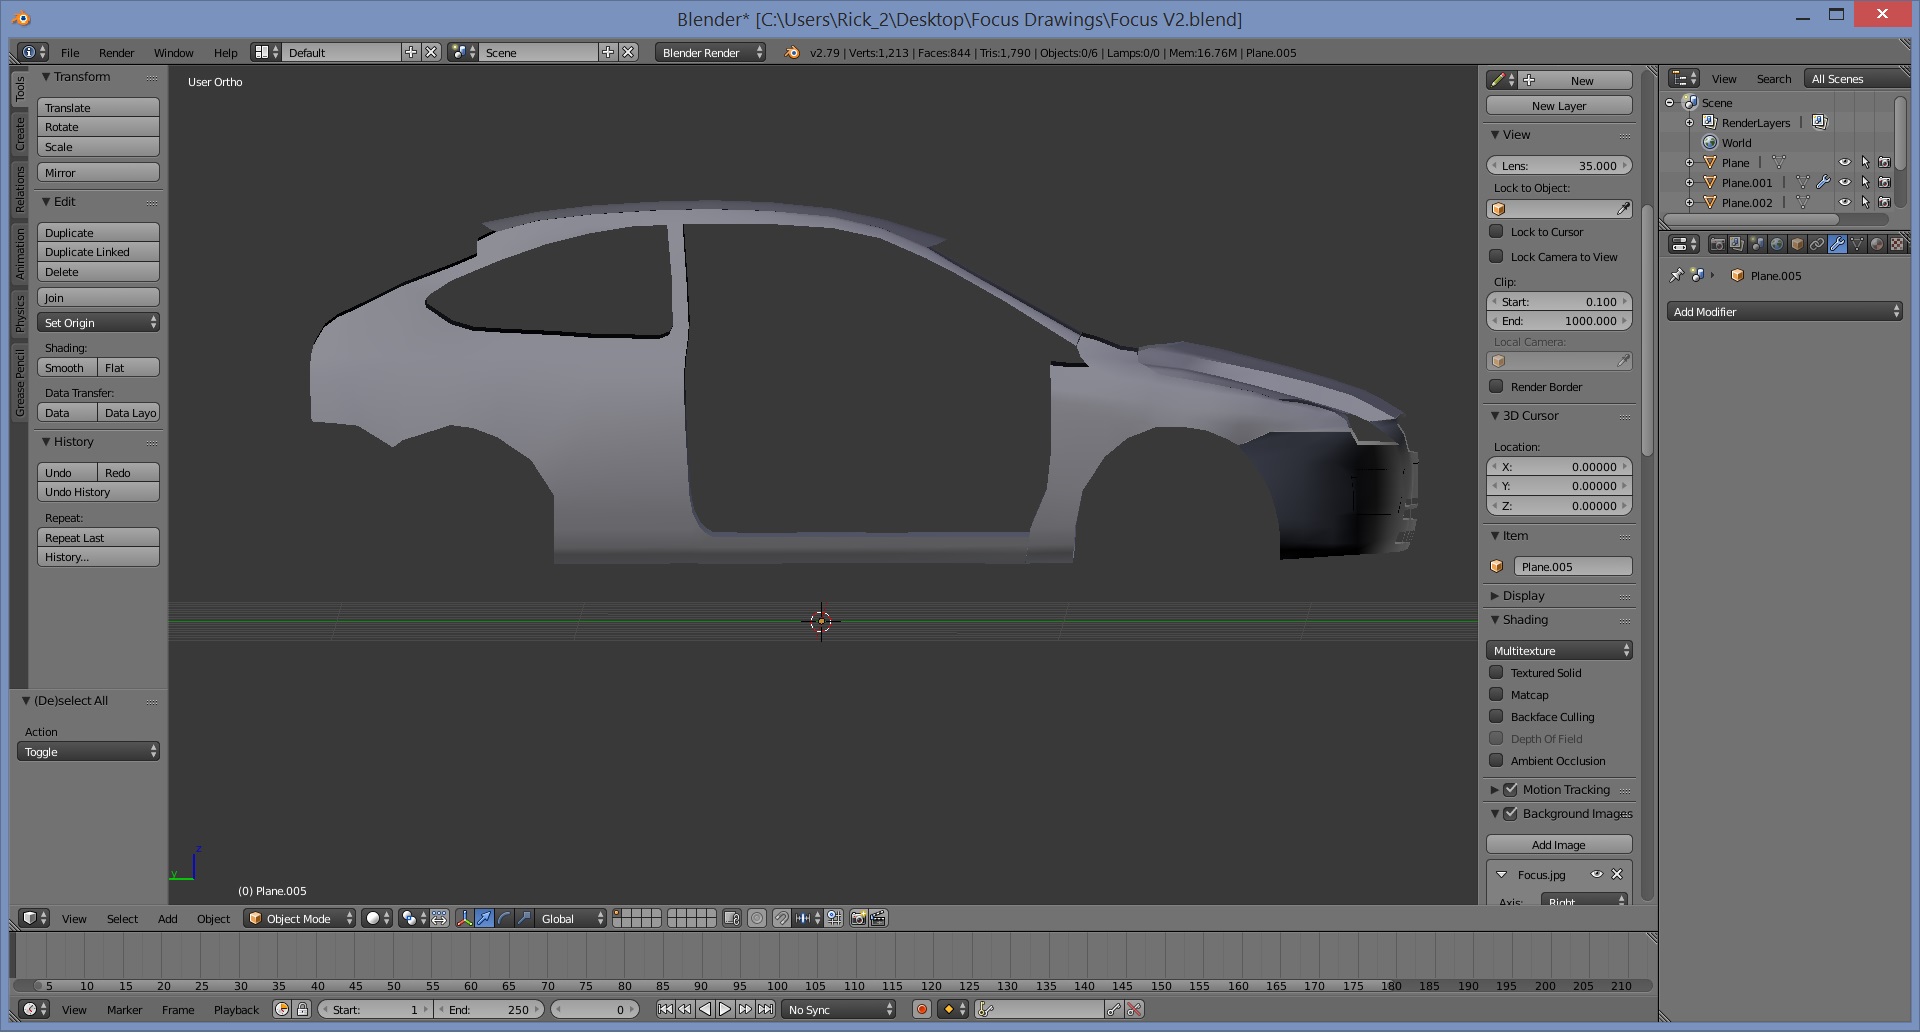Click the Lens value slider field
The image size is (1920, 1033).
1558,166
